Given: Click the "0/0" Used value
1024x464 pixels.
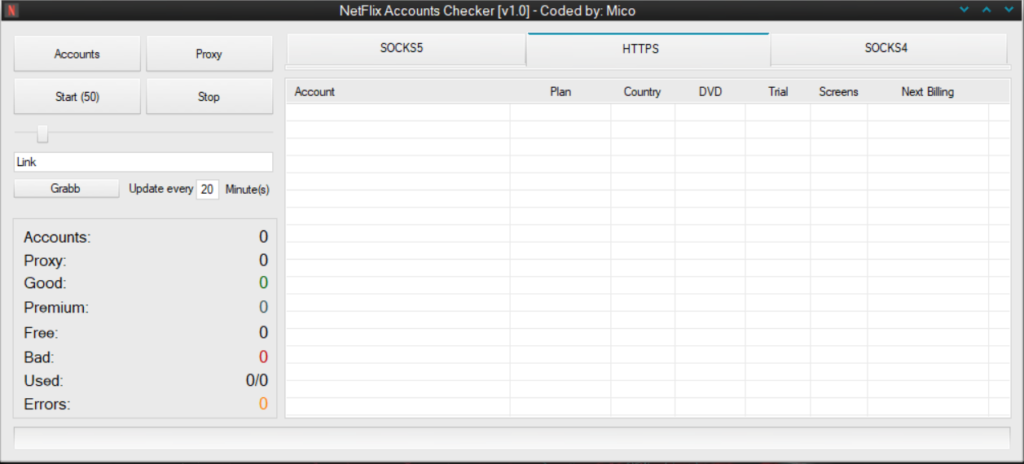Looking at the screenshot, I should 257,380.
